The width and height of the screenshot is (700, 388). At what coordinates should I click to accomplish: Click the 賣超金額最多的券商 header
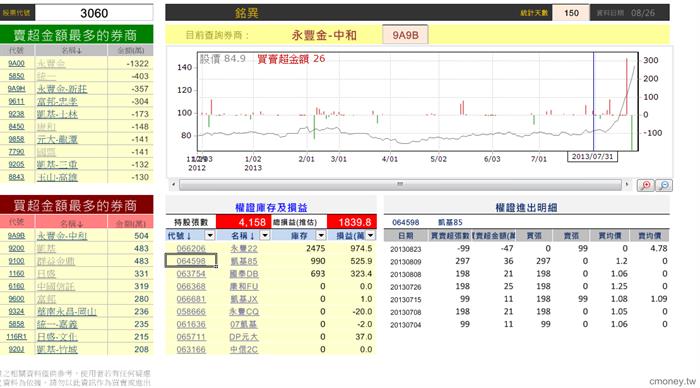tap(76, 35)
